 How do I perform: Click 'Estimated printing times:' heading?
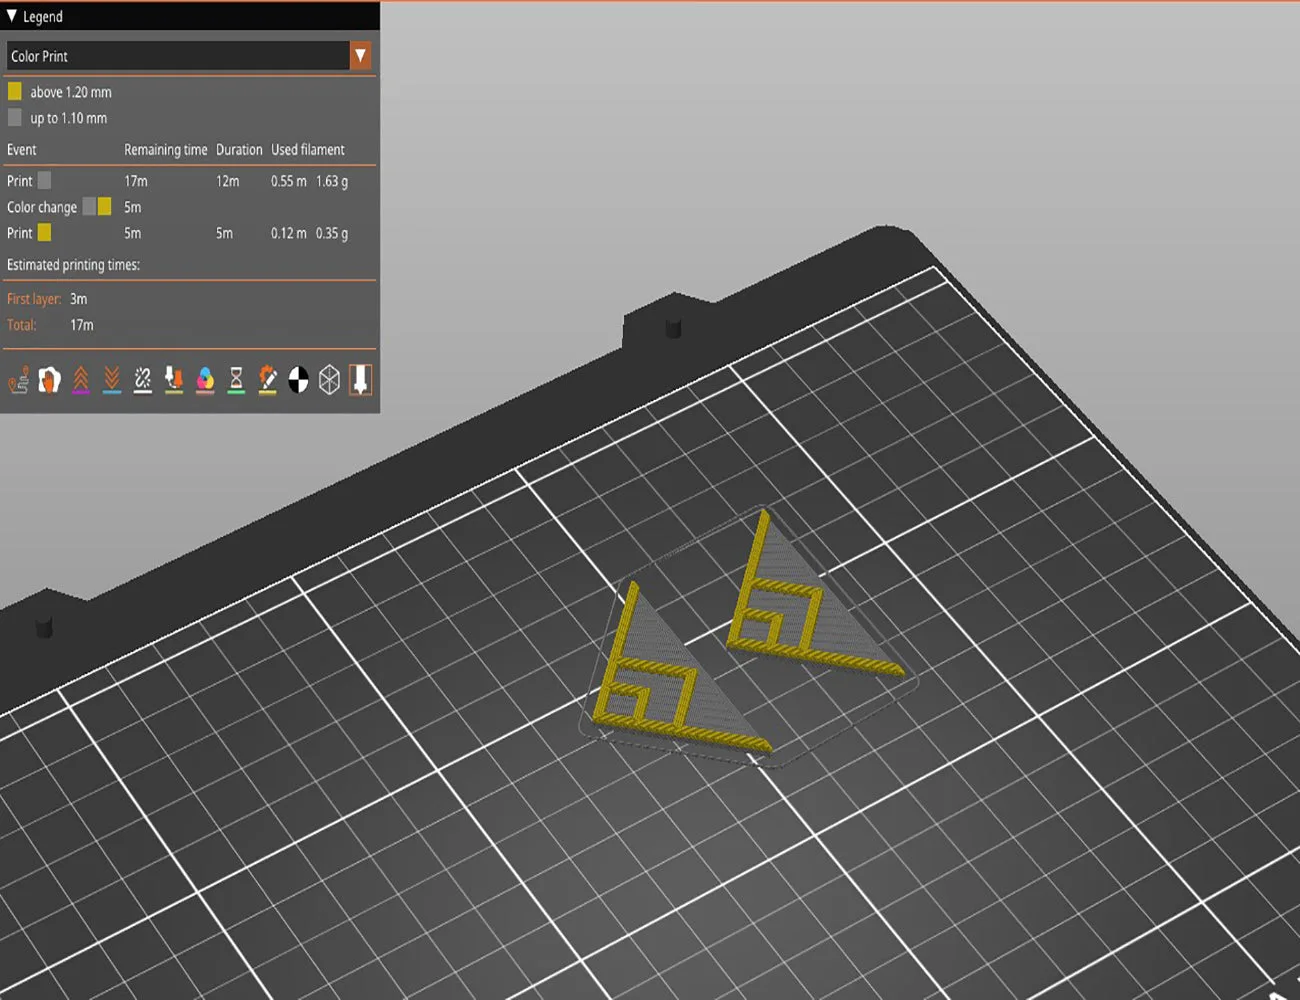[x=73, y=265]
